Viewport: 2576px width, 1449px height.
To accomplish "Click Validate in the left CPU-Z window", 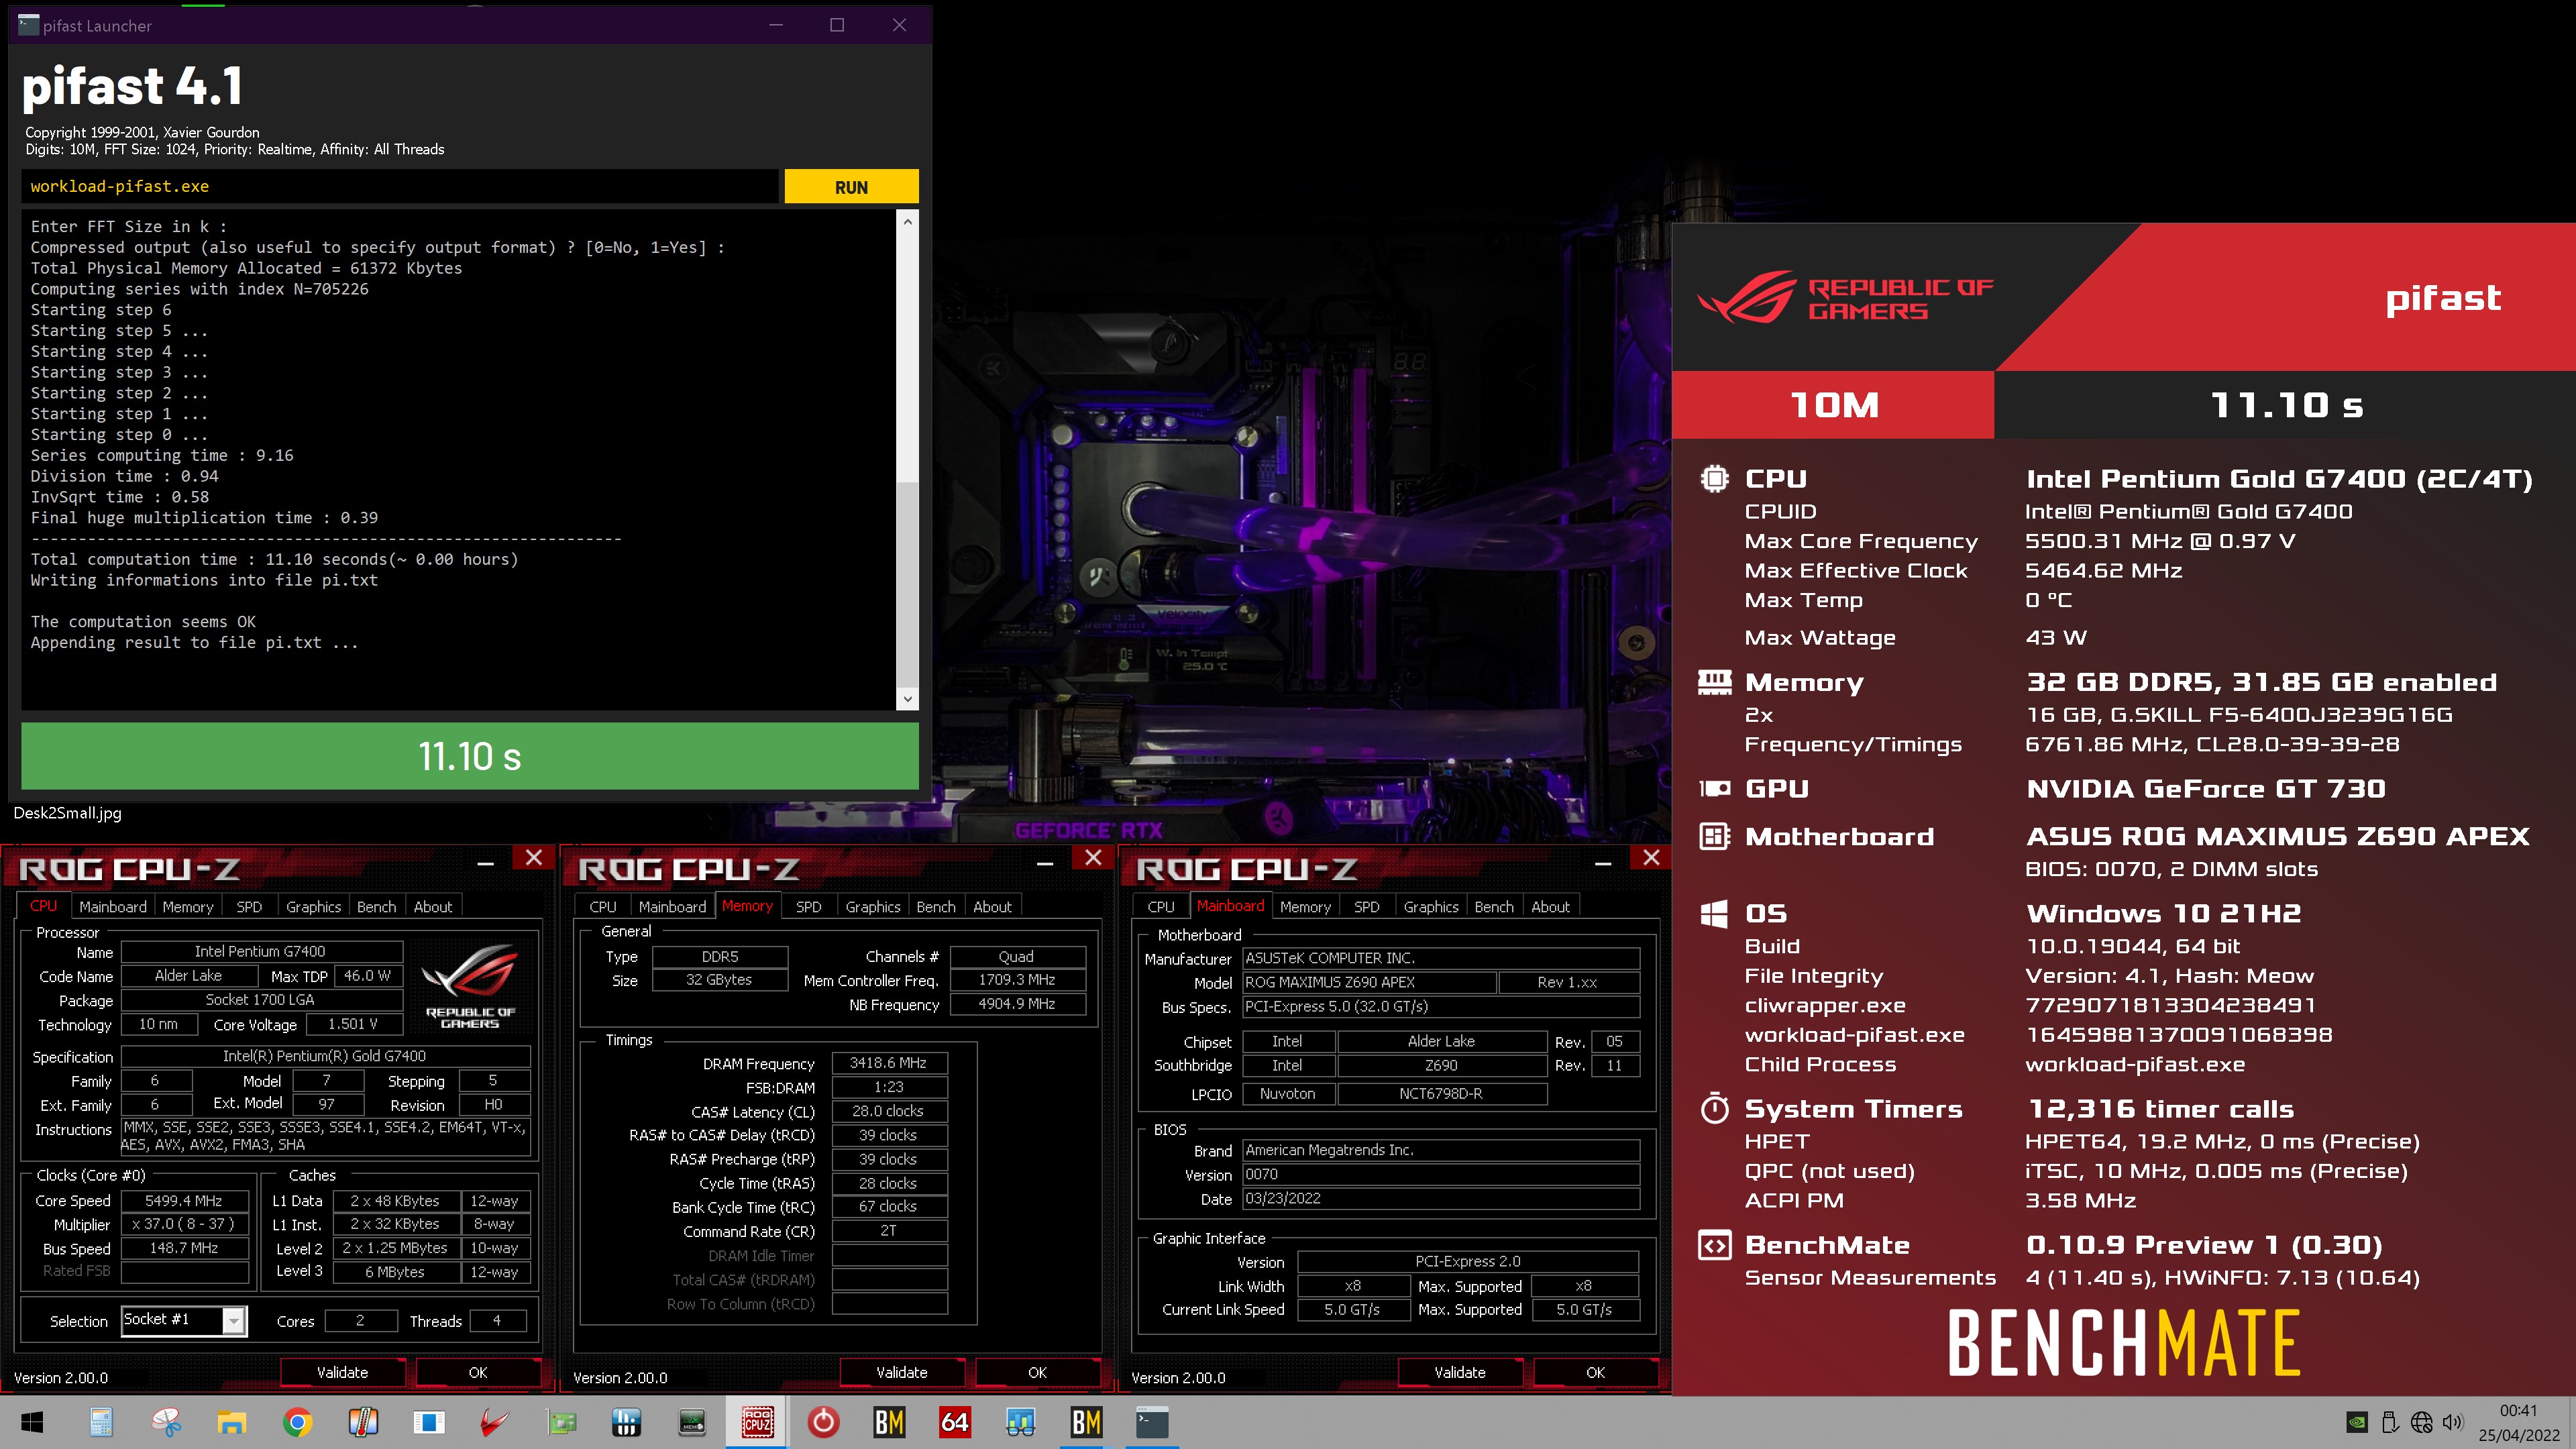I will pyautogui.click(x=343, y=1372).
